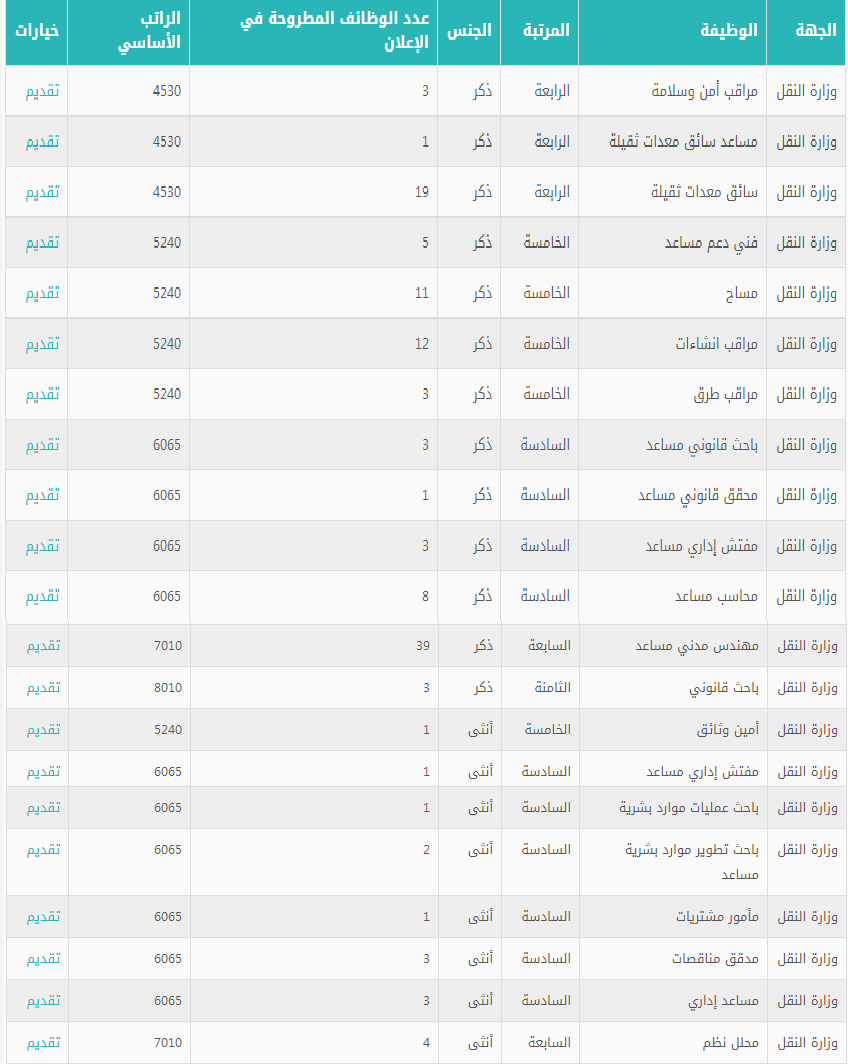Click vacancy count 5 in فني دعم مساعد row
The width and height of the screenshot is (848, 1064).
pyautogui.click(x=425, y=243)
